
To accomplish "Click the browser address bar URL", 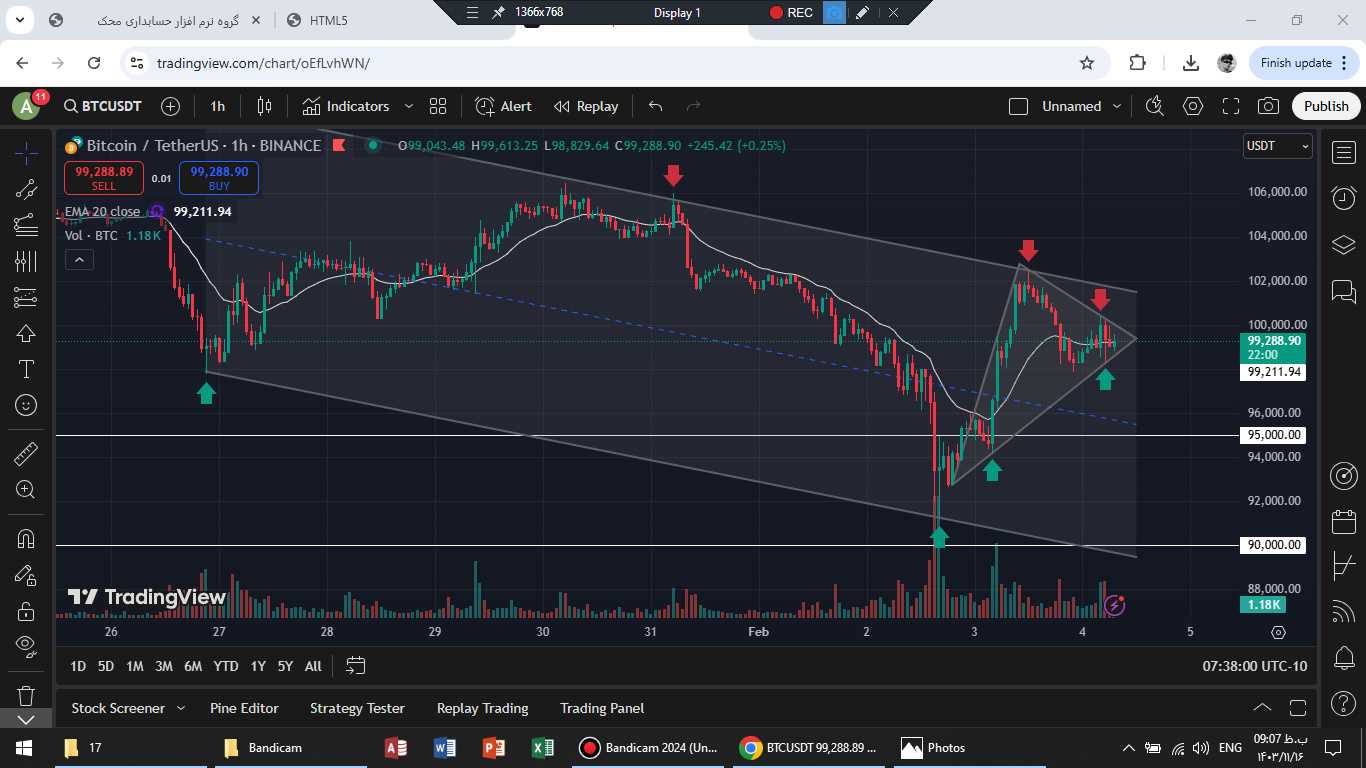I will pos(263,63).
